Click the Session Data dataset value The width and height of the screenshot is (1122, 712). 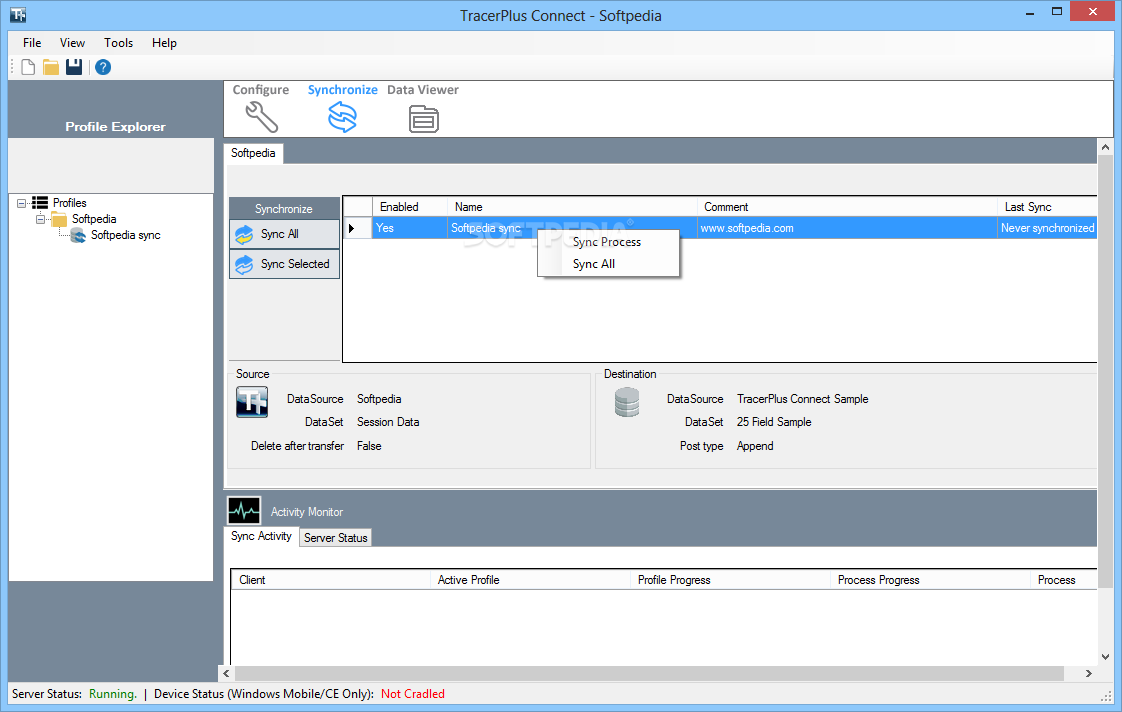[388, 422]
